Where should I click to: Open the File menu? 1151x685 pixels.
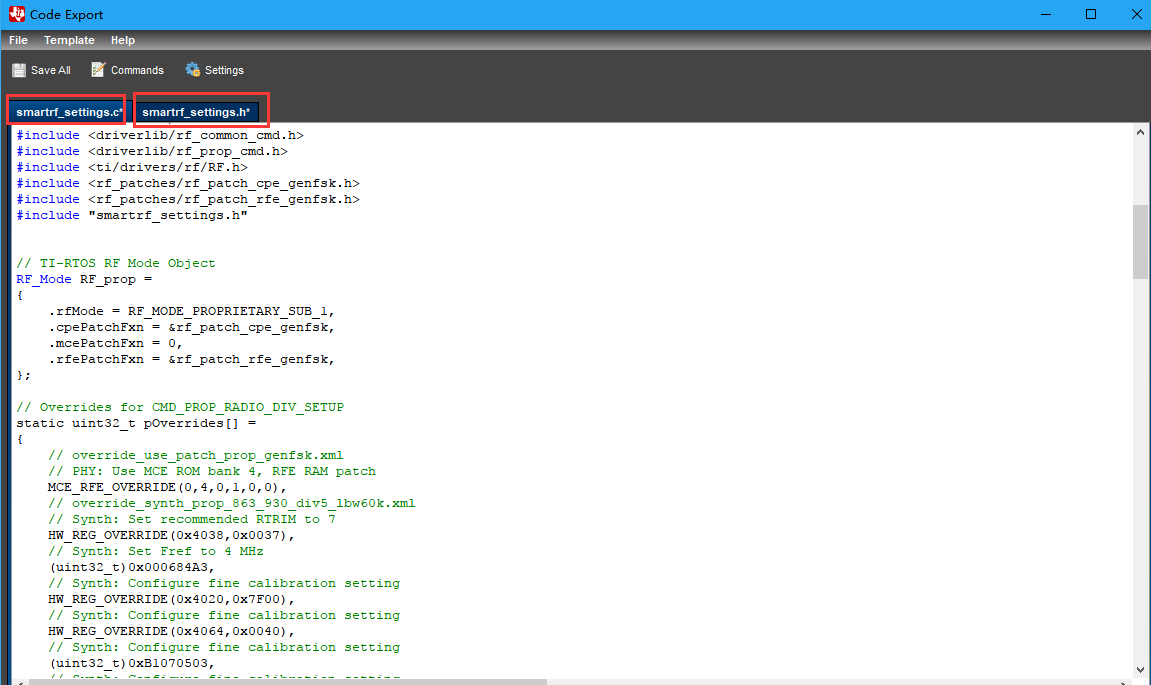[18, 40]
